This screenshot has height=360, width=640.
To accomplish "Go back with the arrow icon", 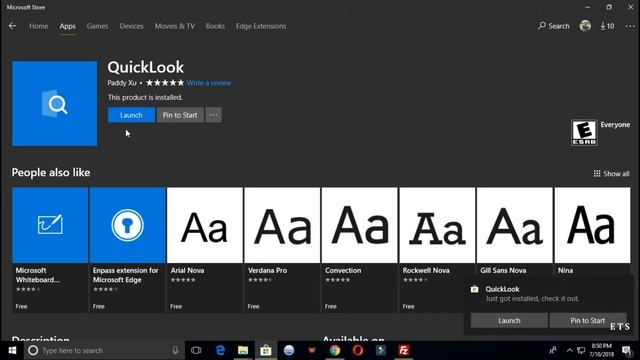I will [12, 26].
